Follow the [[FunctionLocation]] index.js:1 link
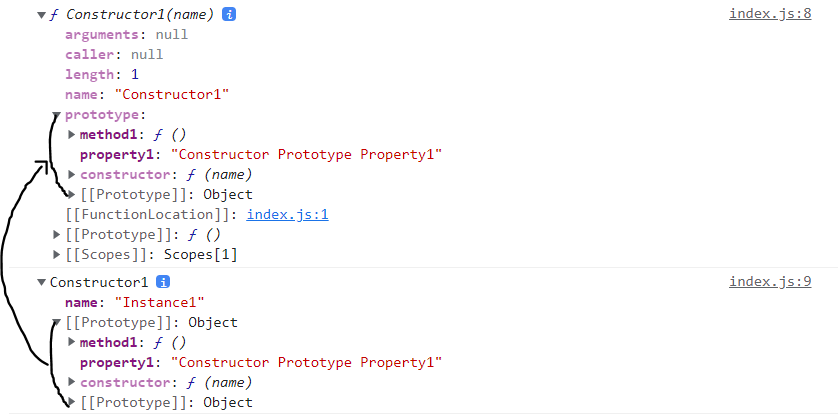The image size is (838, 416). click(x=288, y=215)
